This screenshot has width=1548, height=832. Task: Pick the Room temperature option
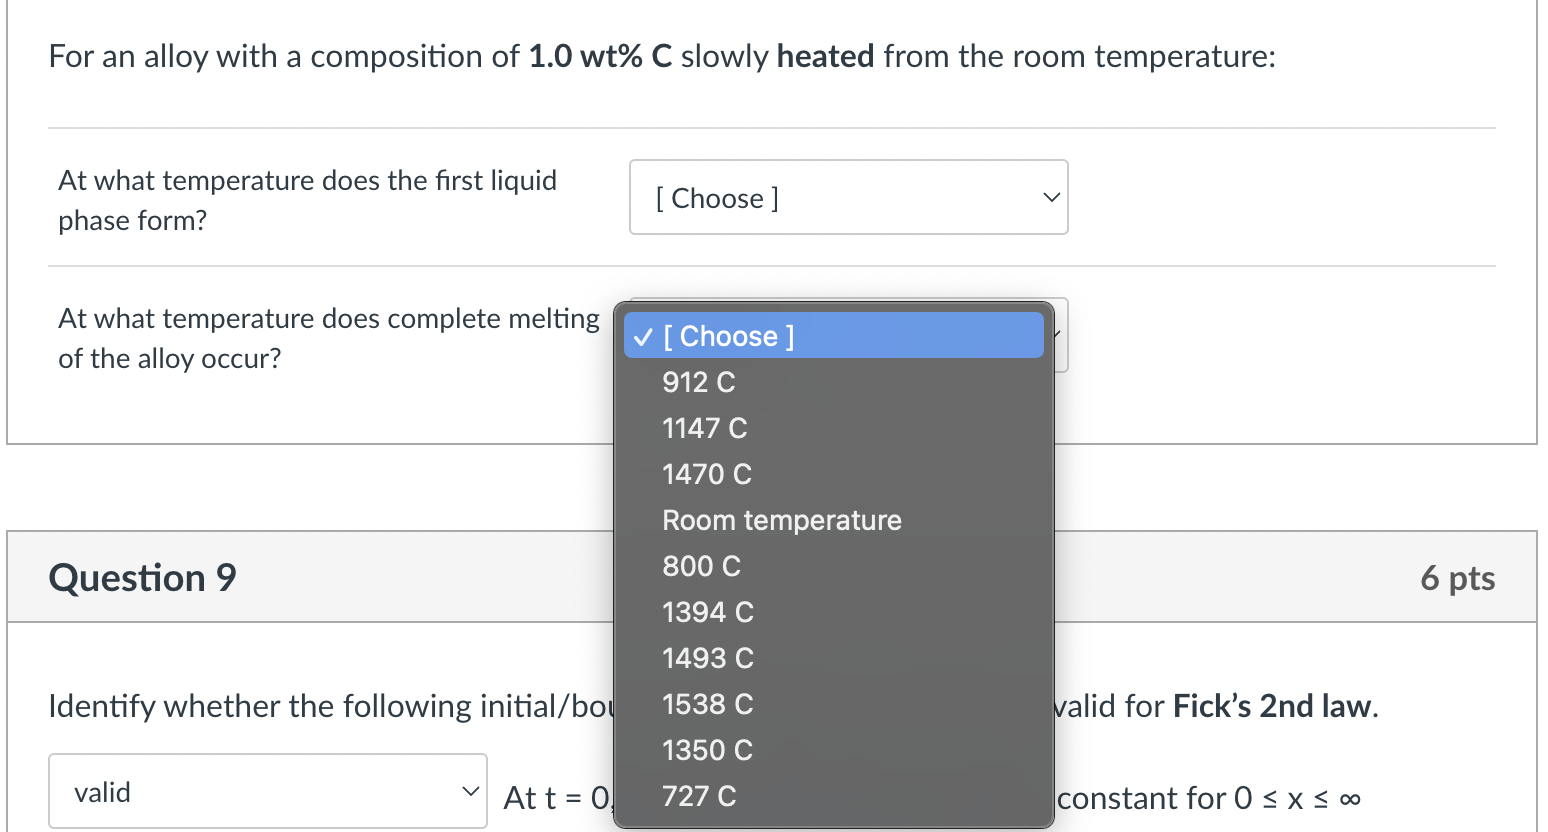pyautogui.click(x=781, y=520)
